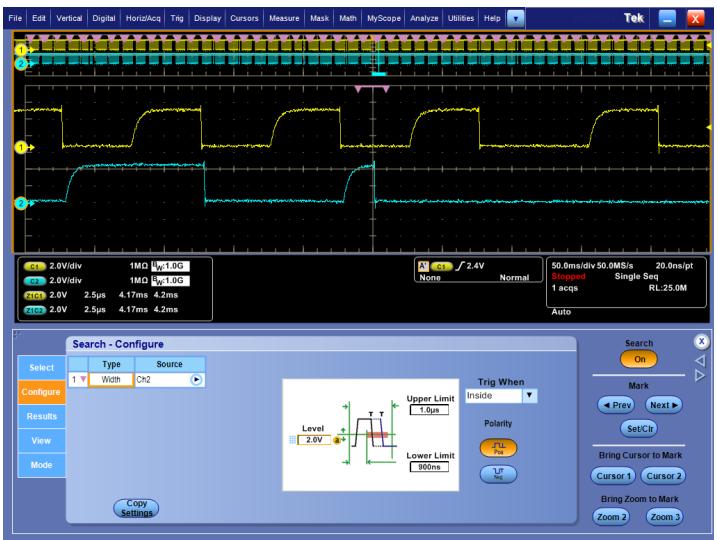Close the search panel with X
This screenshot has height=540, width=717.
(x=701, y=341)
